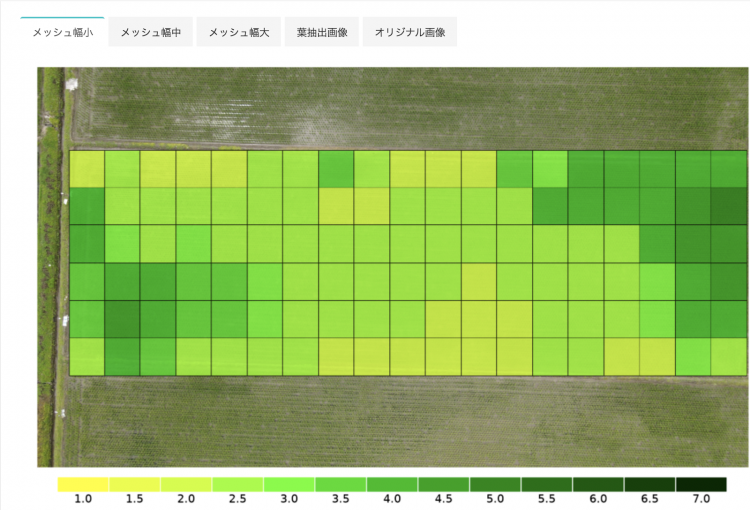
Task: Select the メッシュ幅小 tab
Action: [x=62, y=32]
